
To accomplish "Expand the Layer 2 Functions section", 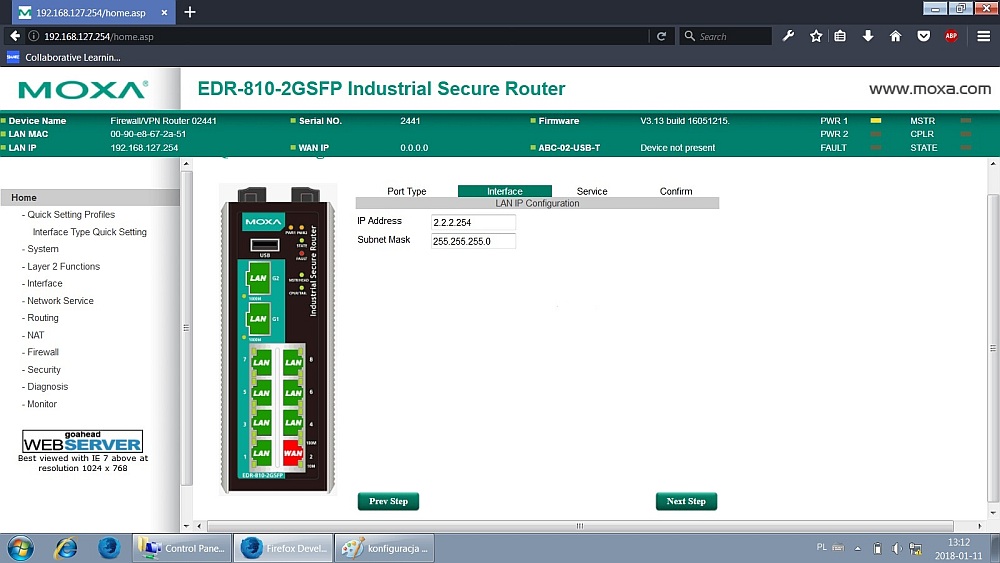I will coord(63,267).
